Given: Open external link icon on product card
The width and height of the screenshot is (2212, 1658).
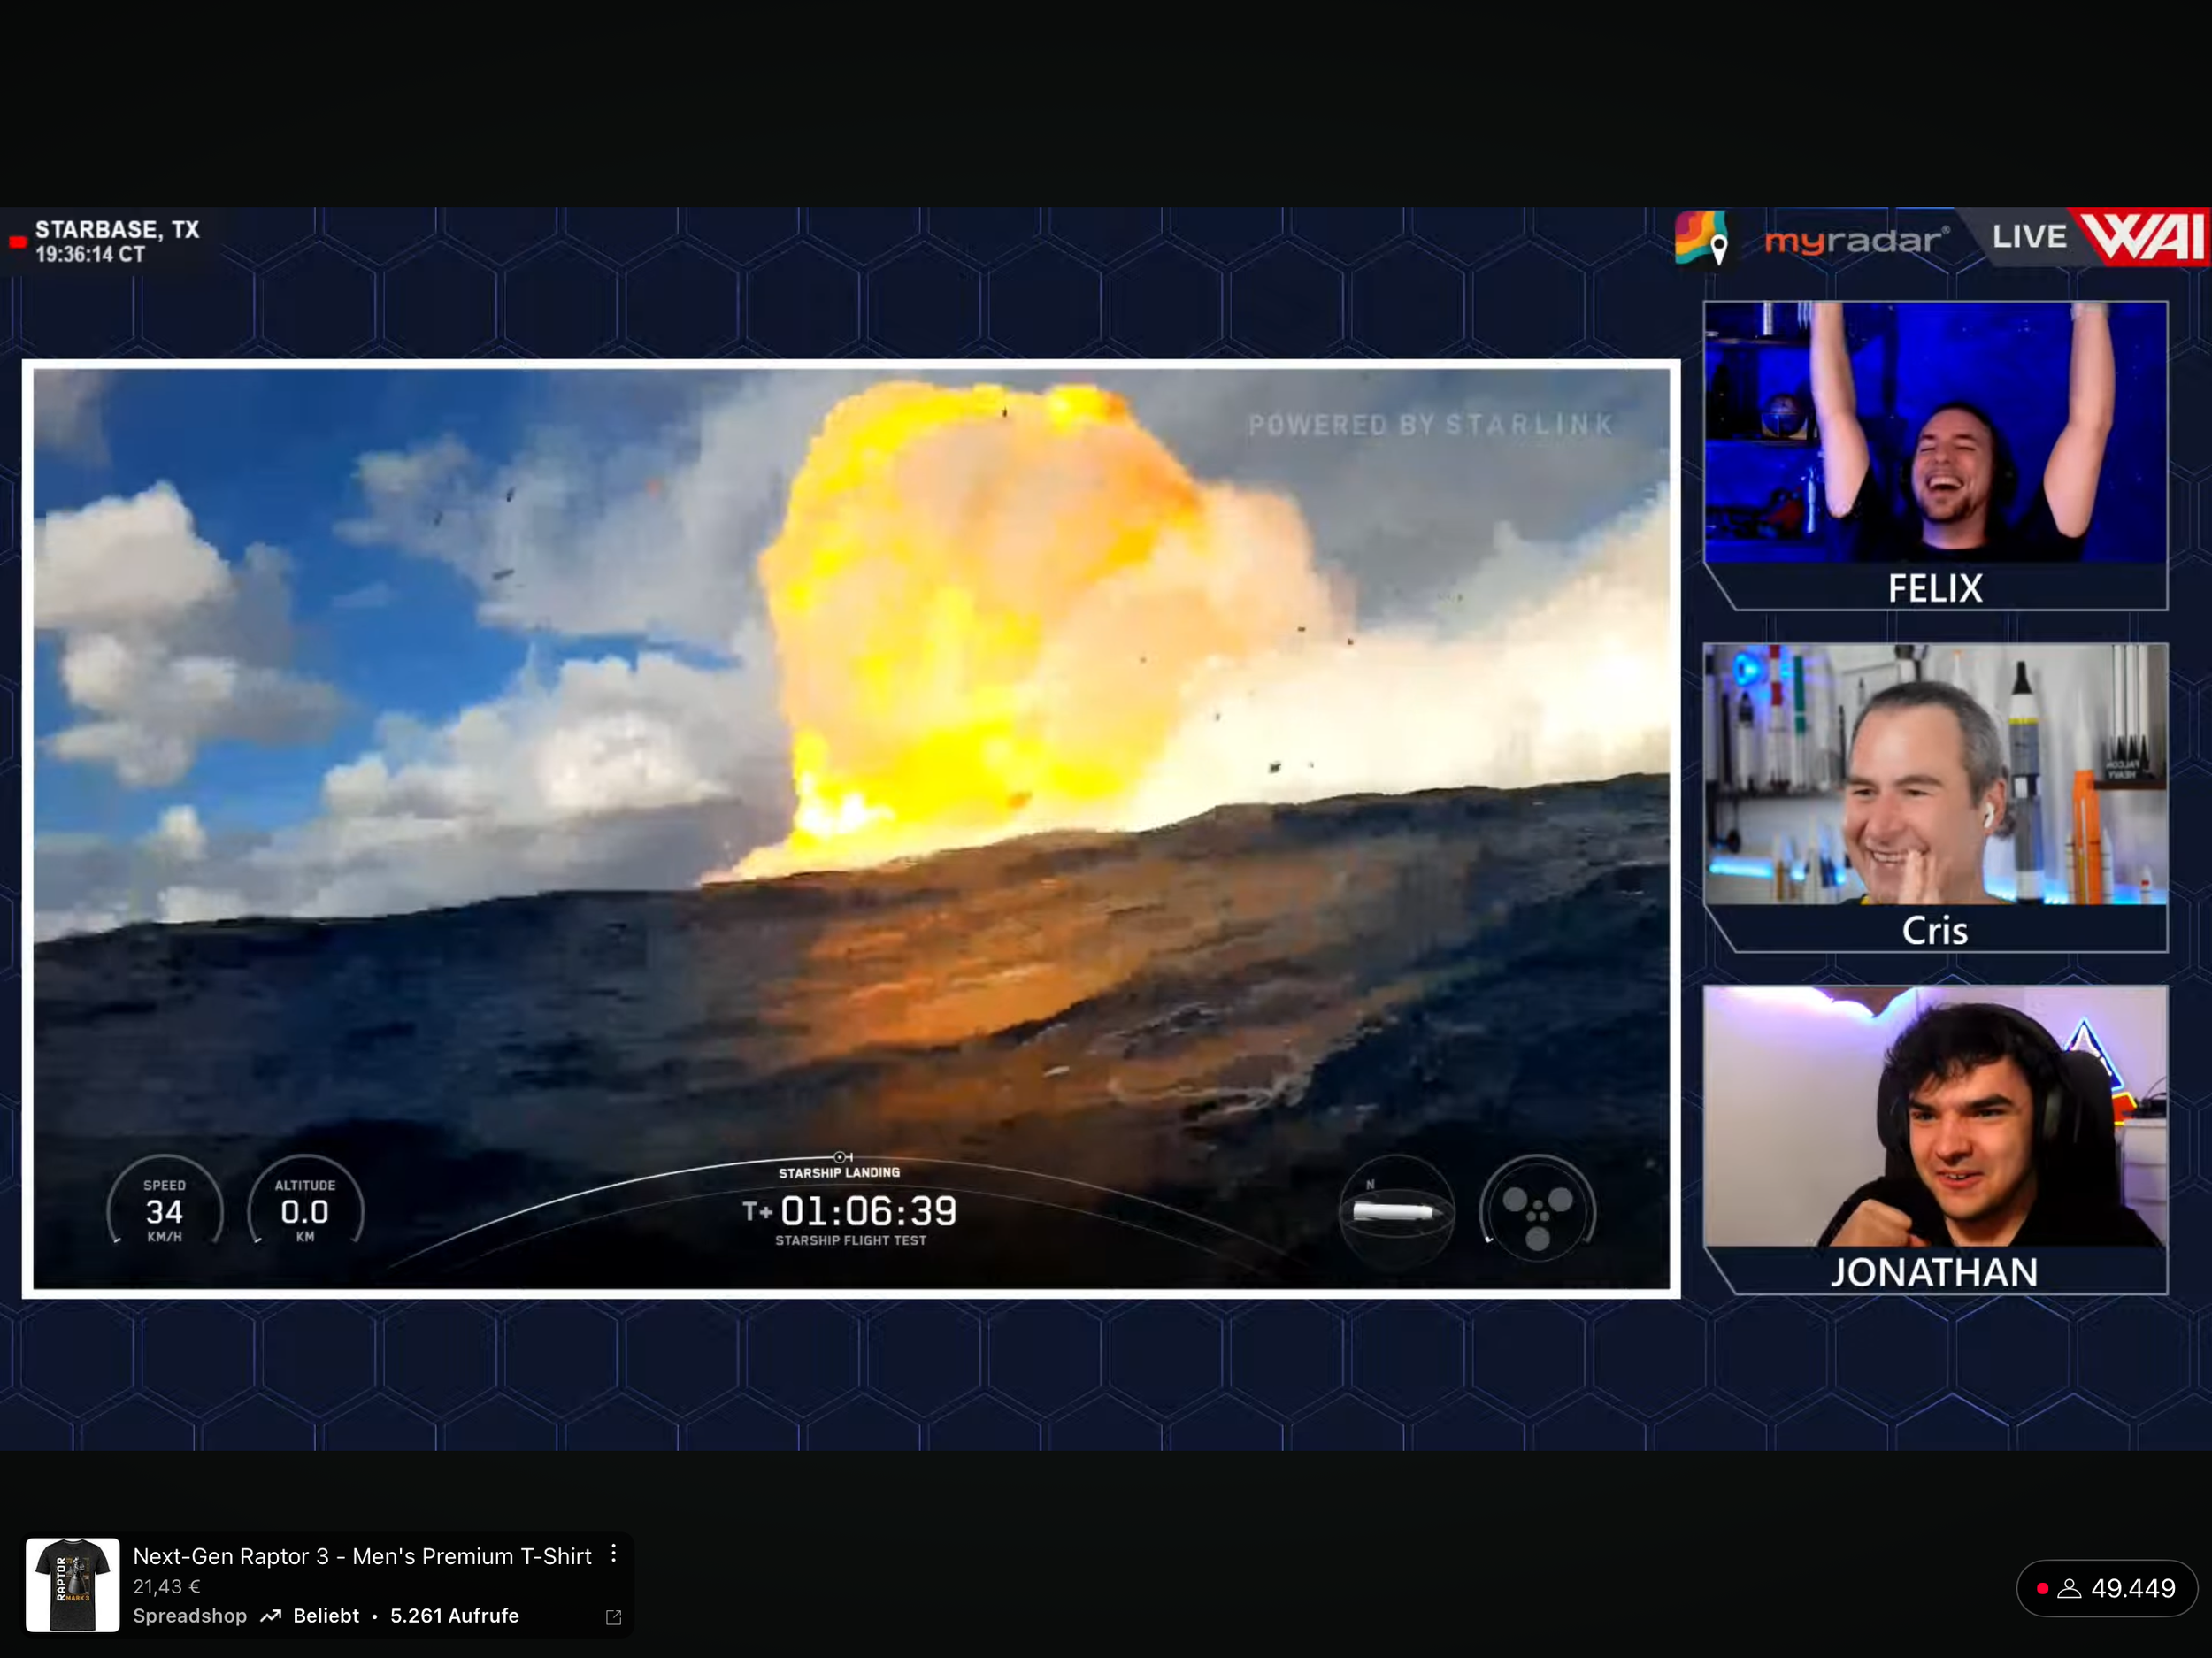Looking at the screenshot, I should click(613, 1617).
